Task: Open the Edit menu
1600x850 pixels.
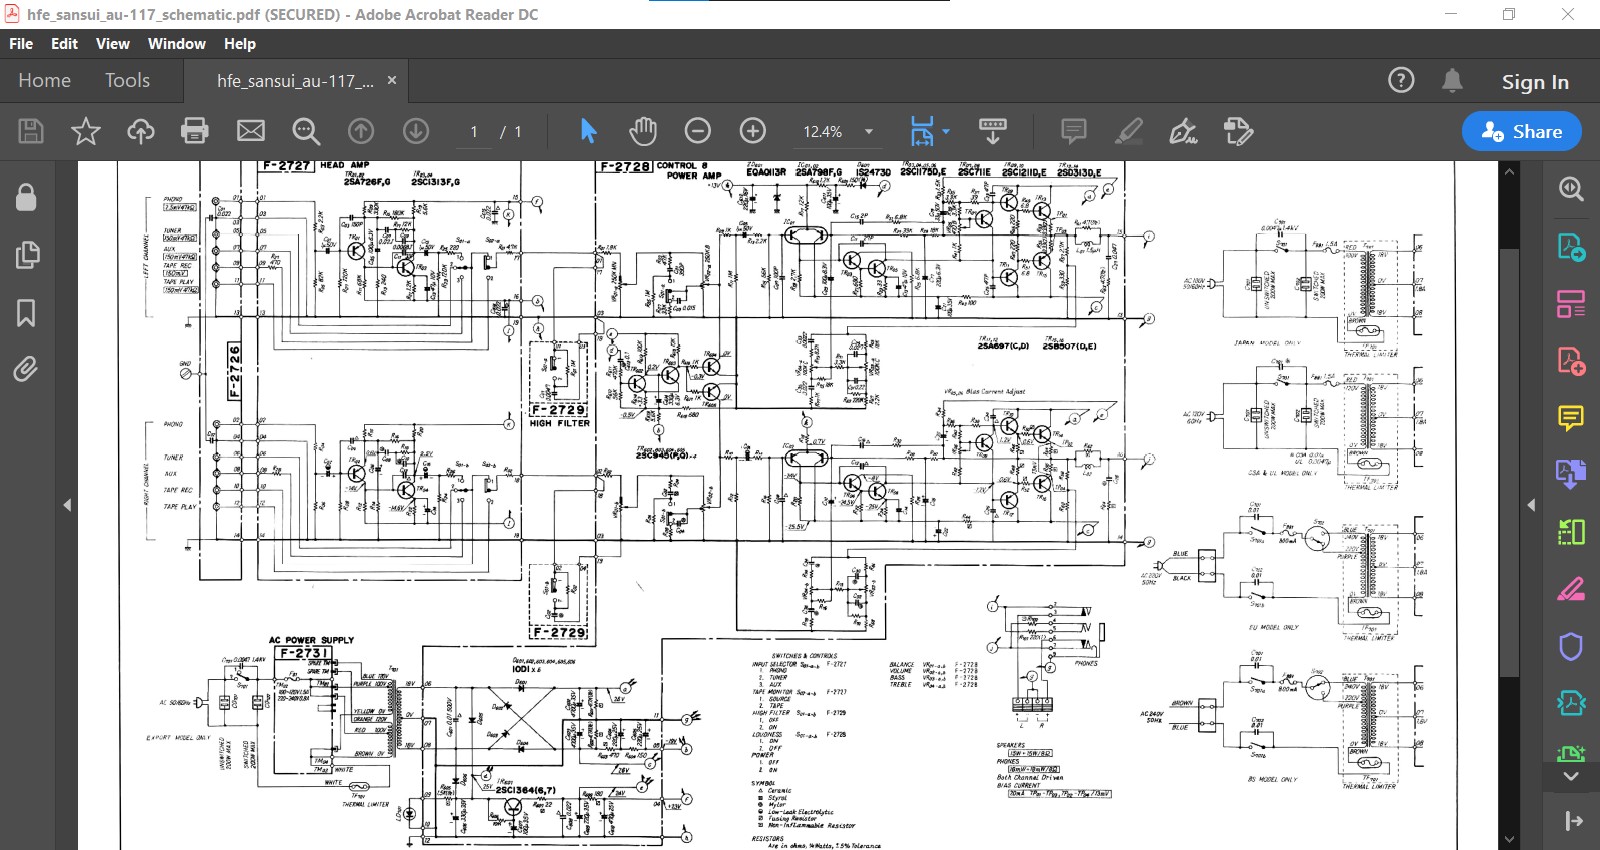Action: (x=64, y=44)
